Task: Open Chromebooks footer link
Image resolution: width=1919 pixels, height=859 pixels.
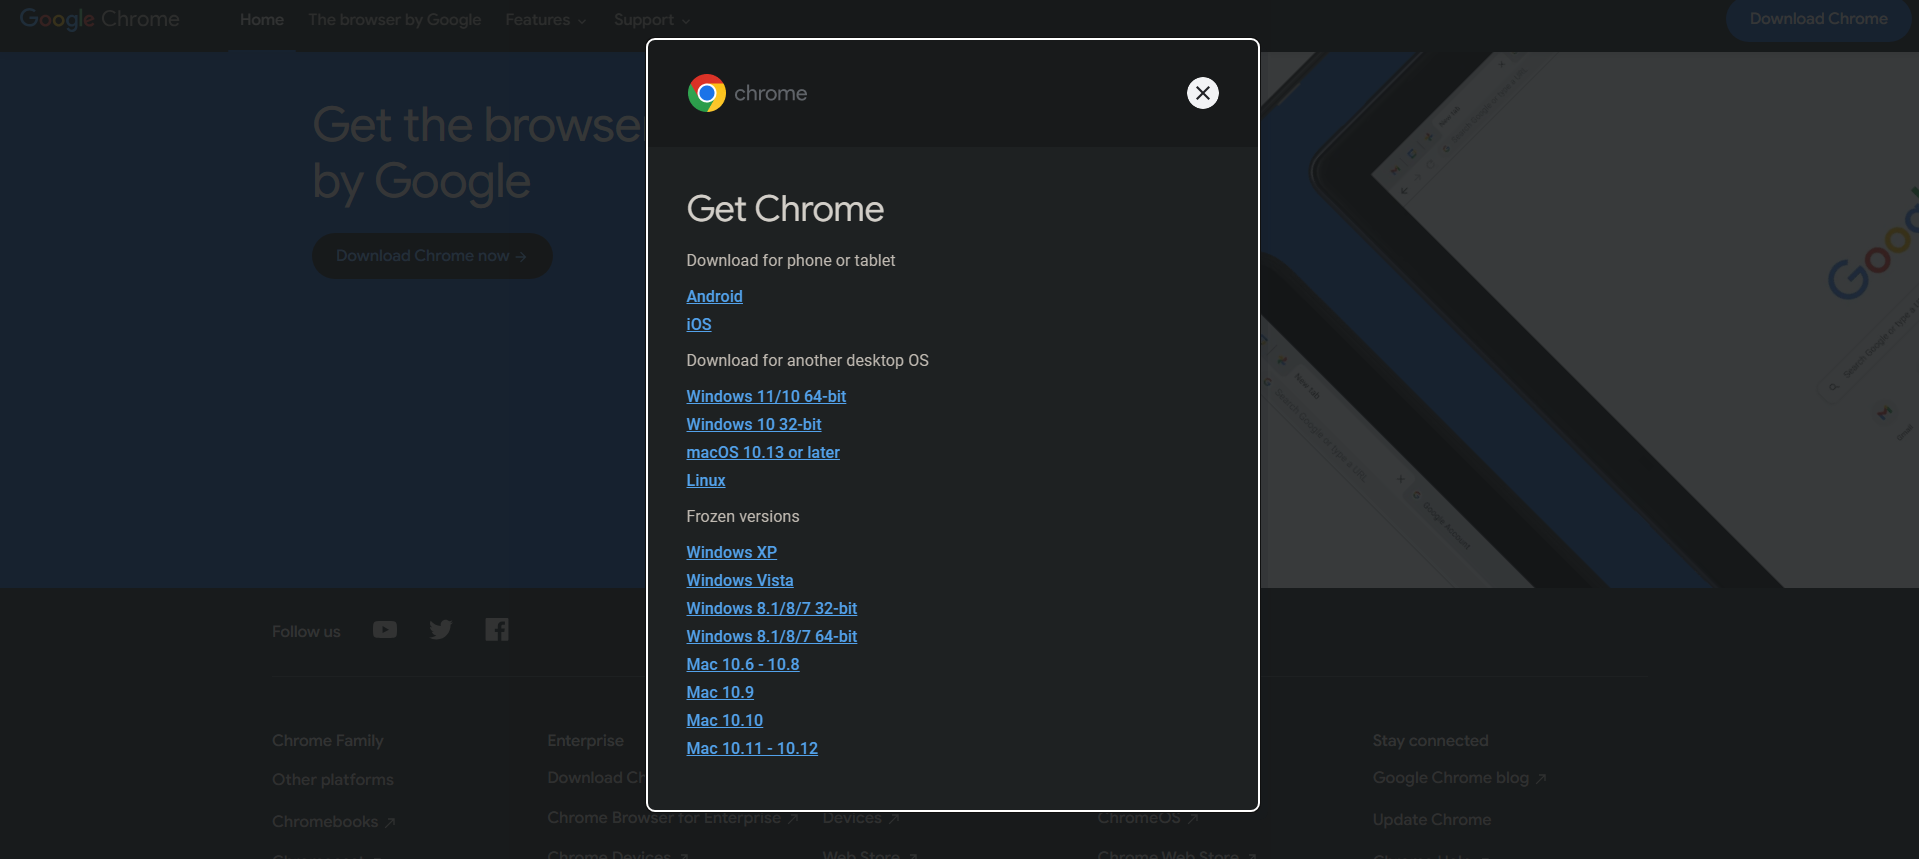Action: coord(334,822)
